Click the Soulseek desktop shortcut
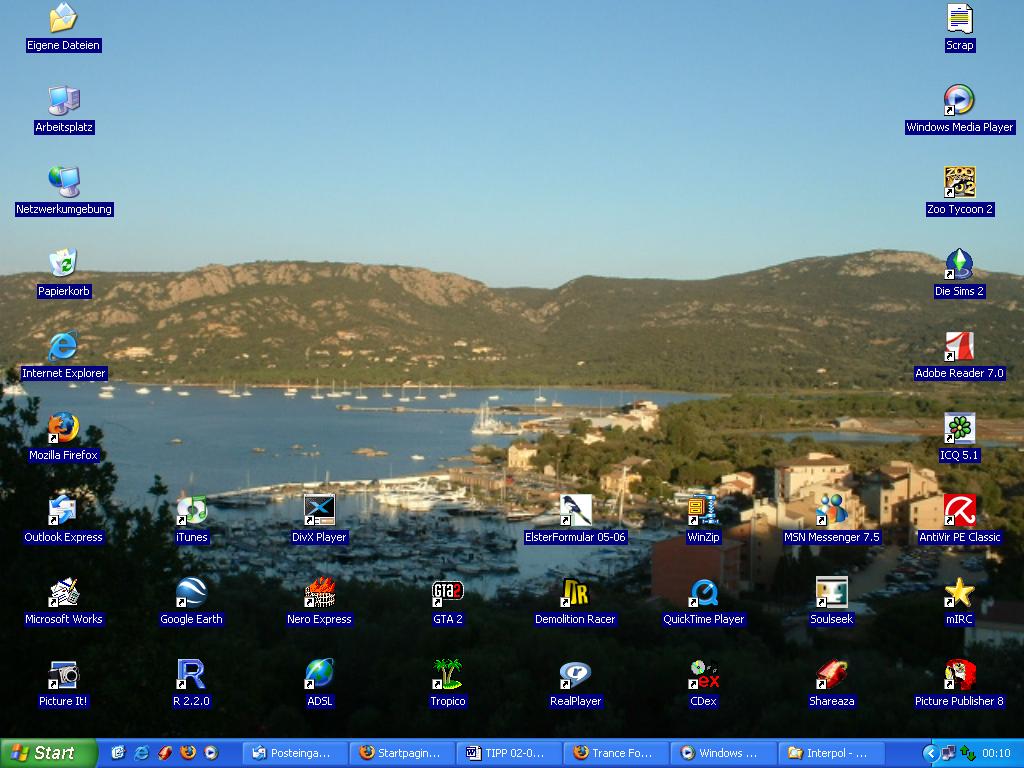This screenshot has width=1024, height=768. pos(831,592)
